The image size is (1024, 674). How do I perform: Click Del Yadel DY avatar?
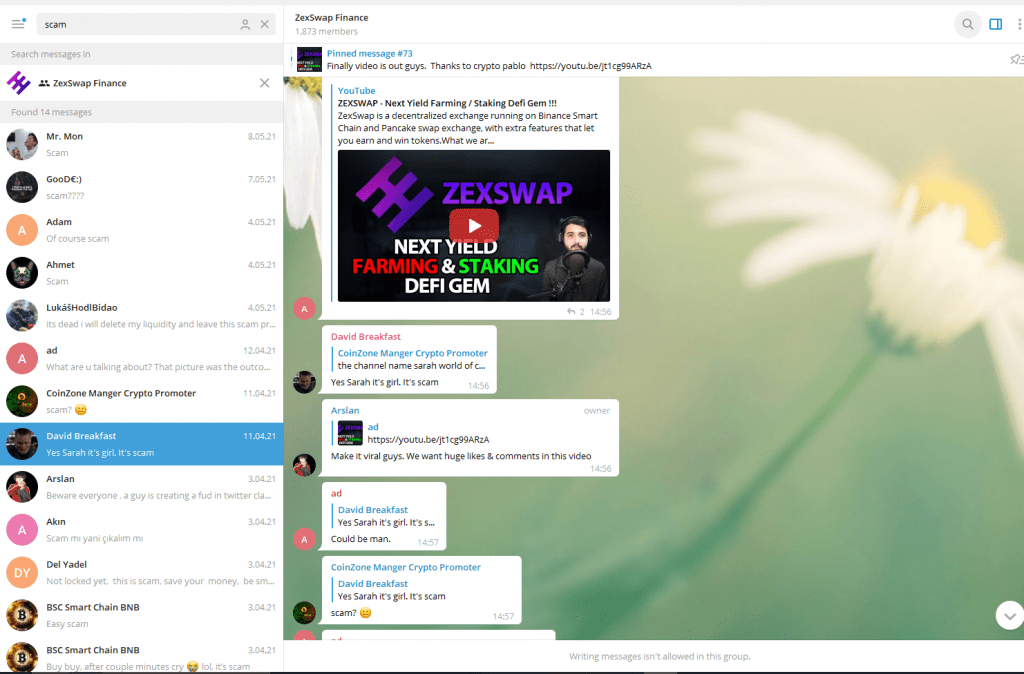click(x=22, y=572)
